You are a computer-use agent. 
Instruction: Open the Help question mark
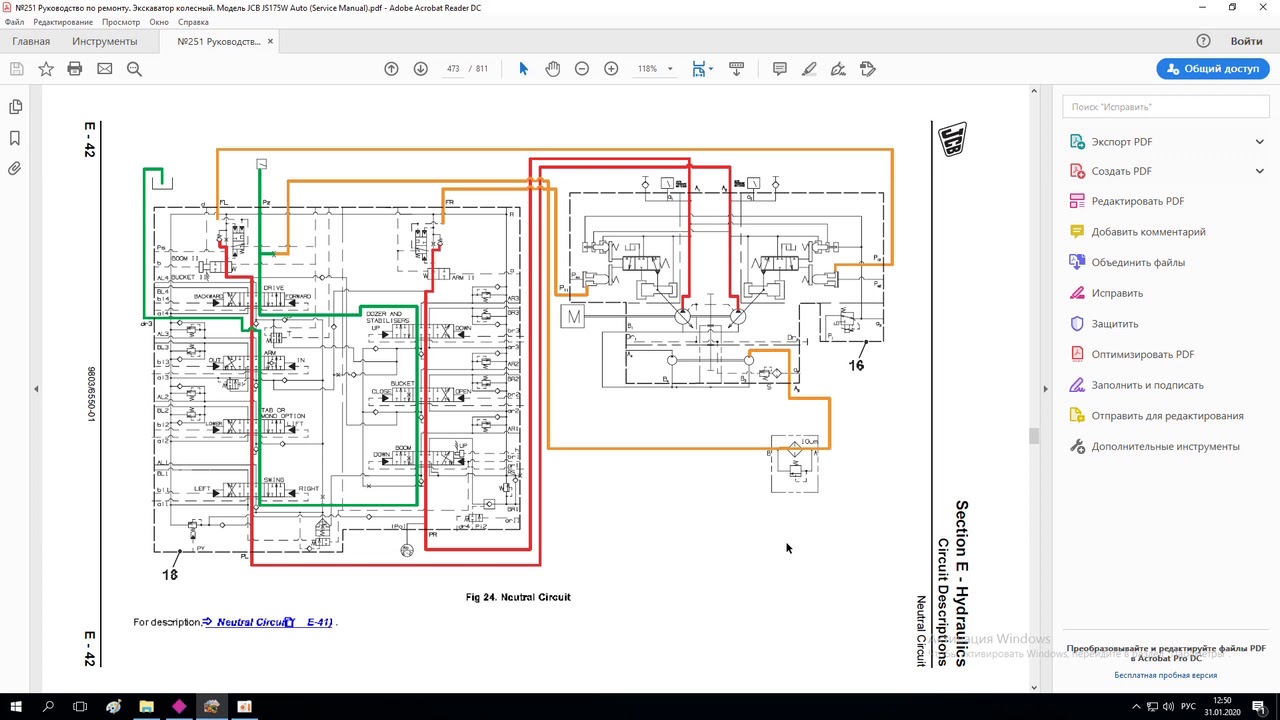pyautogui.click(x=1204, y=41)
